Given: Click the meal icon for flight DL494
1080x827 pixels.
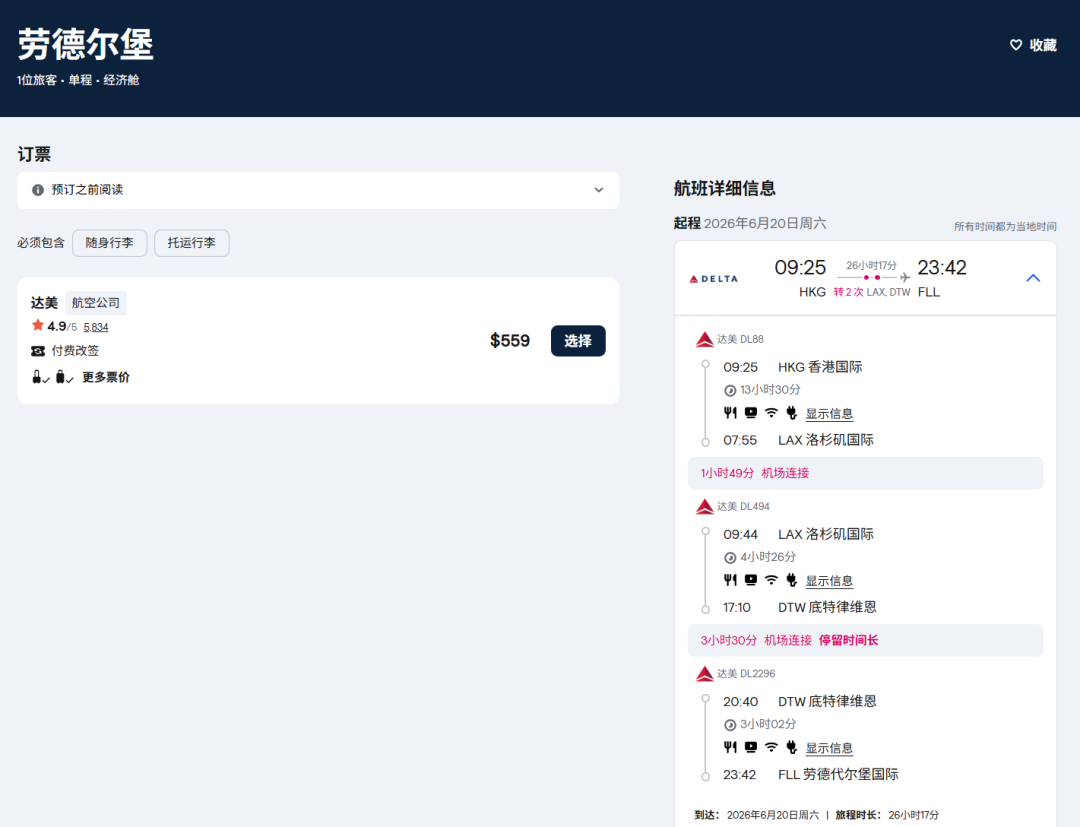Looking at the screenshot, I should coord(730,580).
